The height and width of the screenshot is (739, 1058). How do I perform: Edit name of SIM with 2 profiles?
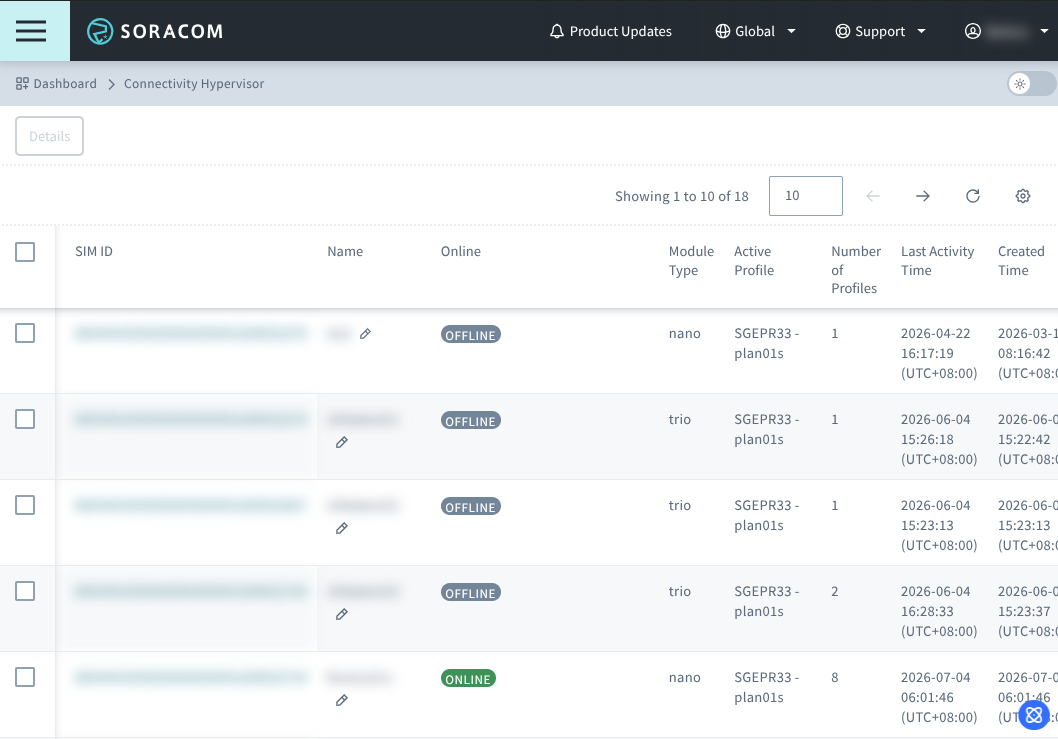click(x=342, y=614)
